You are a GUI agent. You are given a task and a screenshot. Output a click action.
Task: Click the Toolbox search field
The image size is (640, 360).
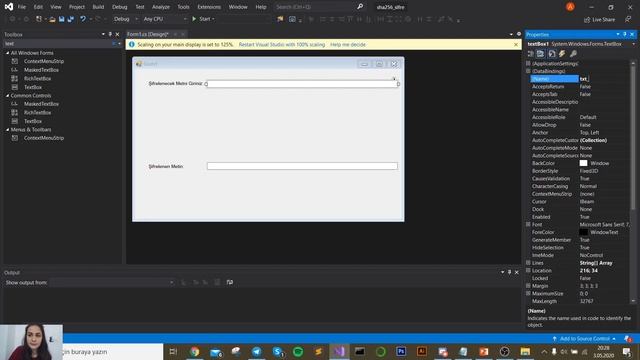[x=57, y=44]
